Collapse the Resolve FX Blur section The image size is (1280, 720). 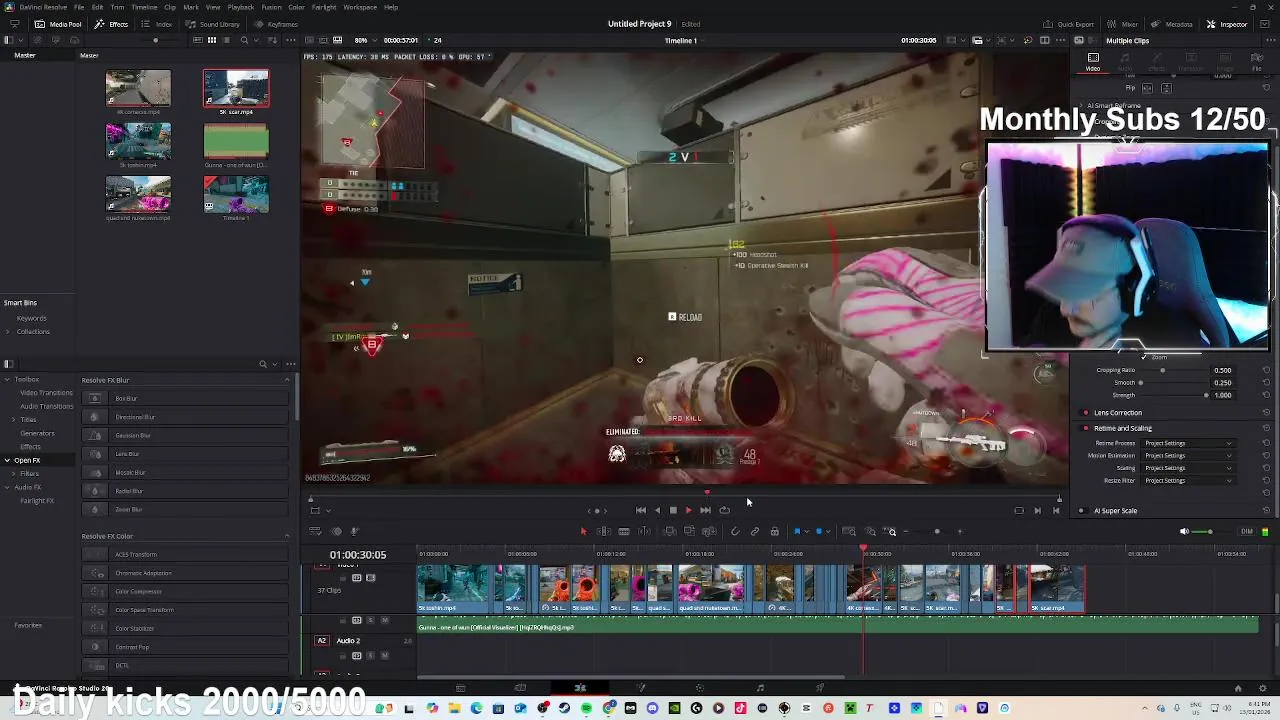click(x=287, y=380)
